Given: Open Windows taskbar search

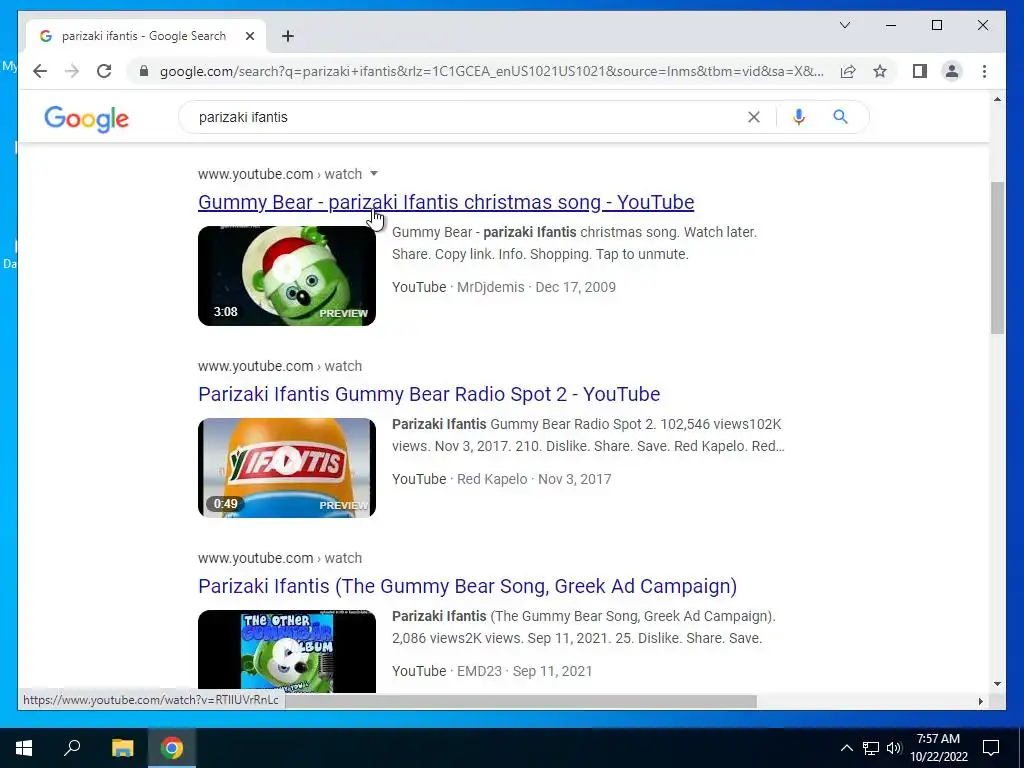Looking at the screenshot, I should click(72, 748).
